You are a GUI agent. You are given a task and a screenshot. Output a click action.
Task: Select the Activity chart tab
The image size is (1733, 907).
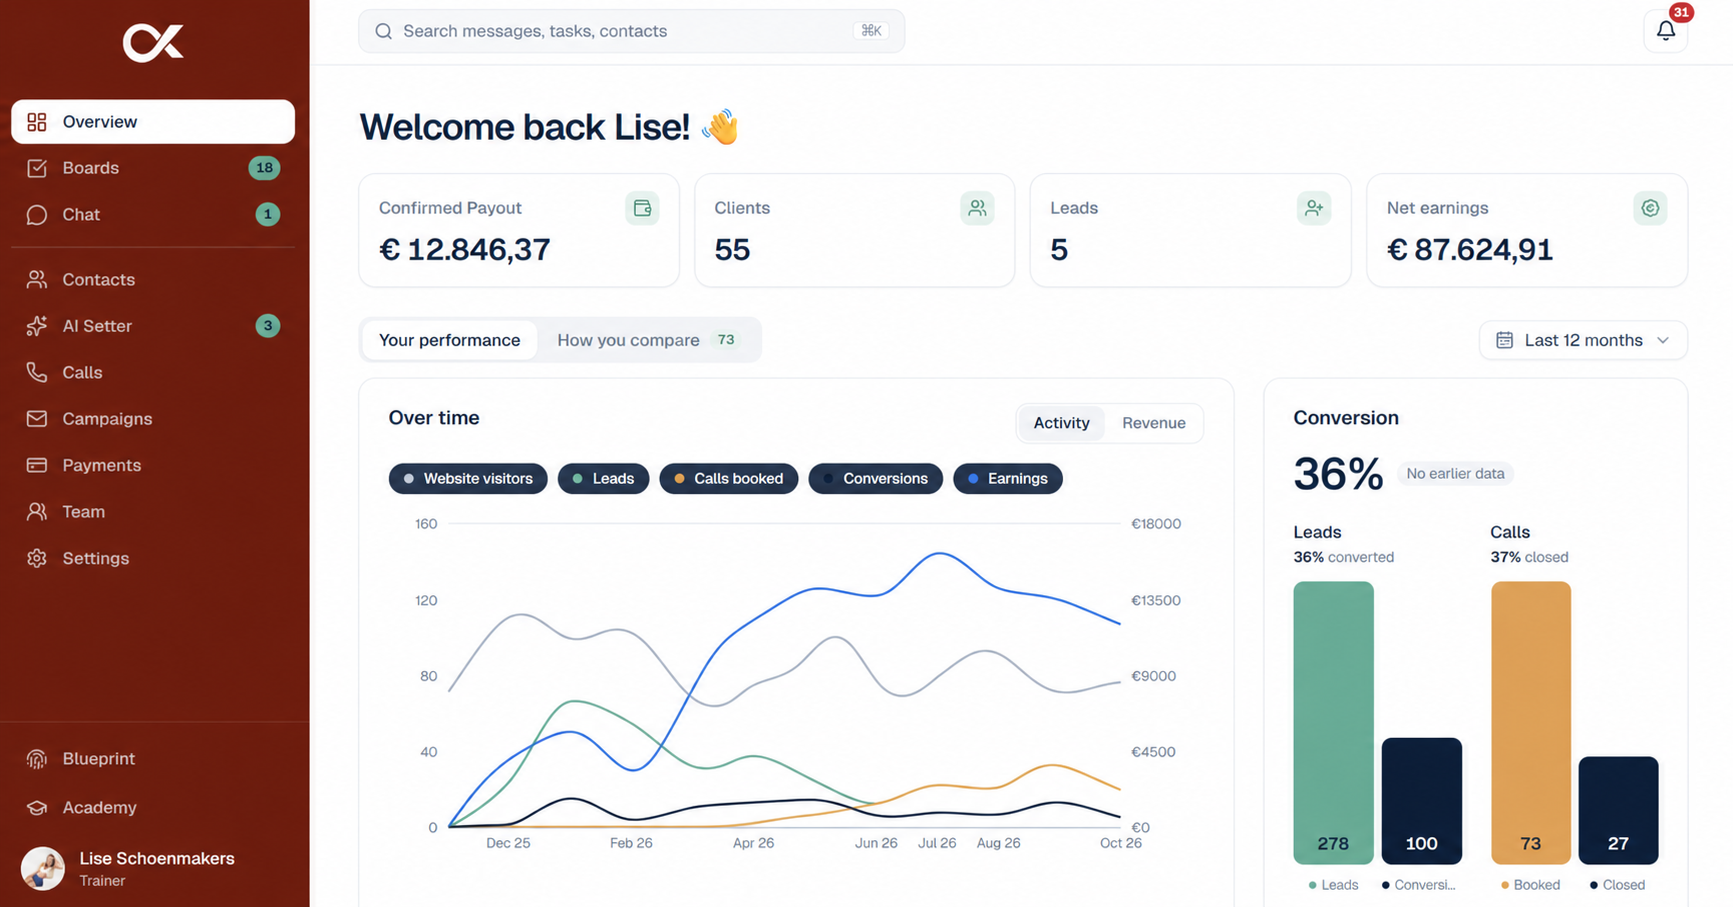point(1061,423)
